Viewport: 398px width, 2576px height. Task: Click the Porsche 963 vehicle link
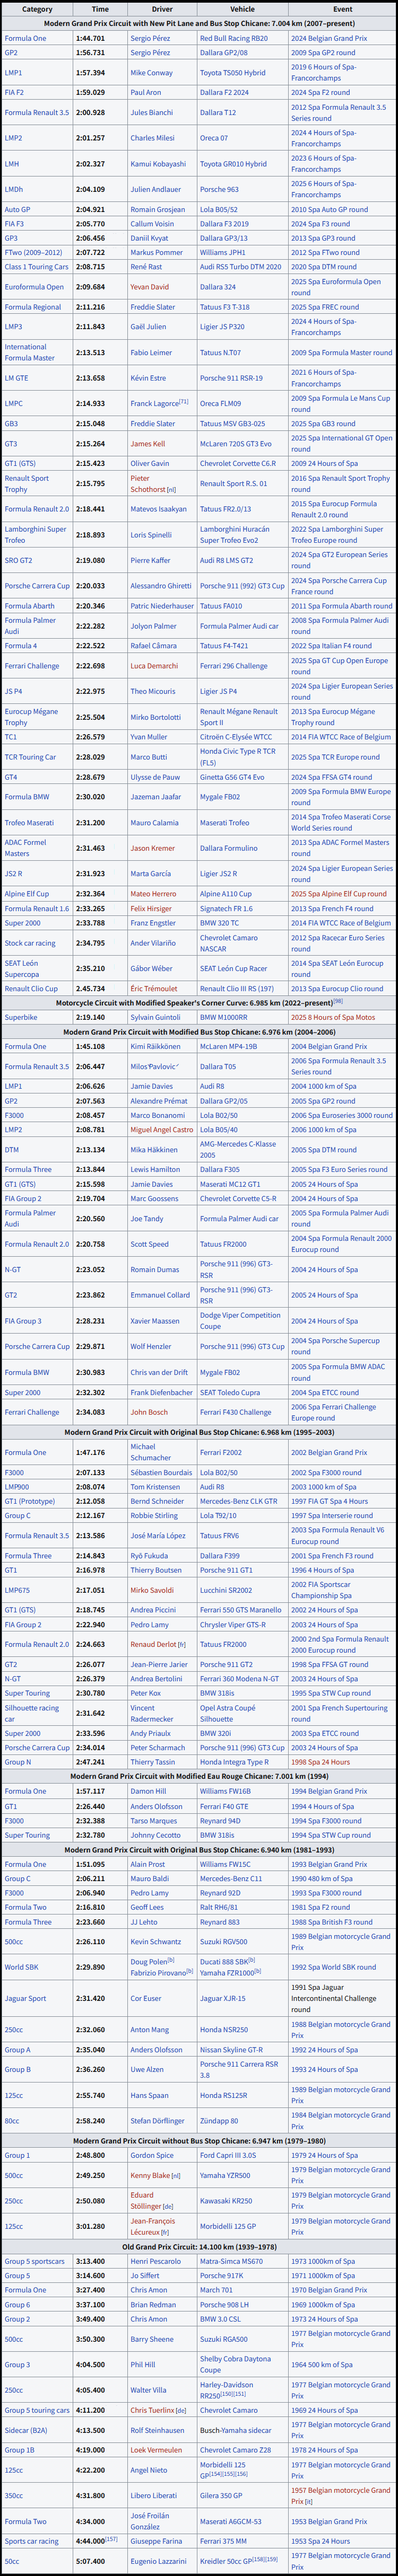pyautogui.click(x=219, y=189)
